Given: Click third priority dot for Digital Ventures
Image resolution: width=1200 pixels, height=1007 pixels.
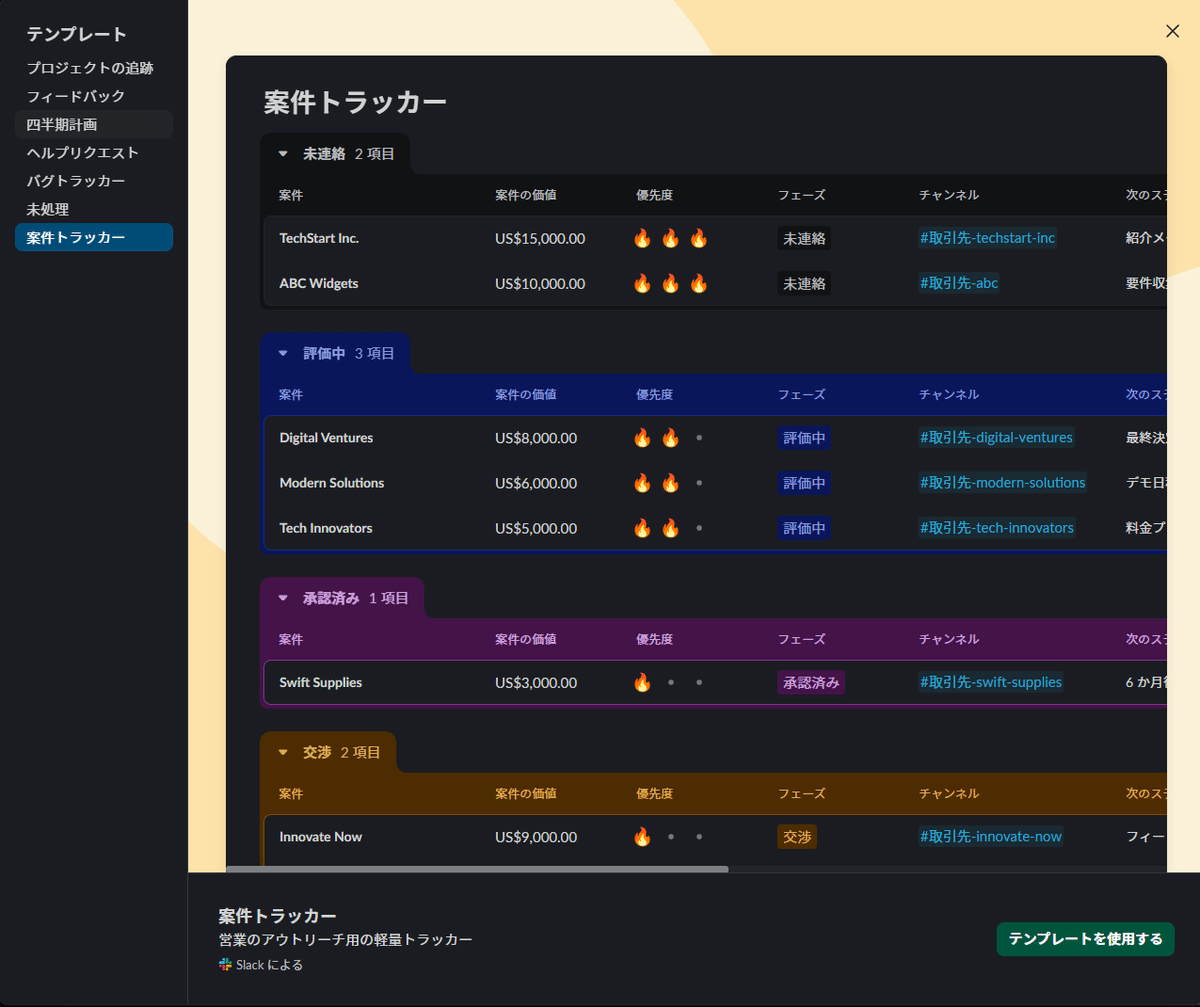Looking at the screenshot, I should [x=699, y=437].
